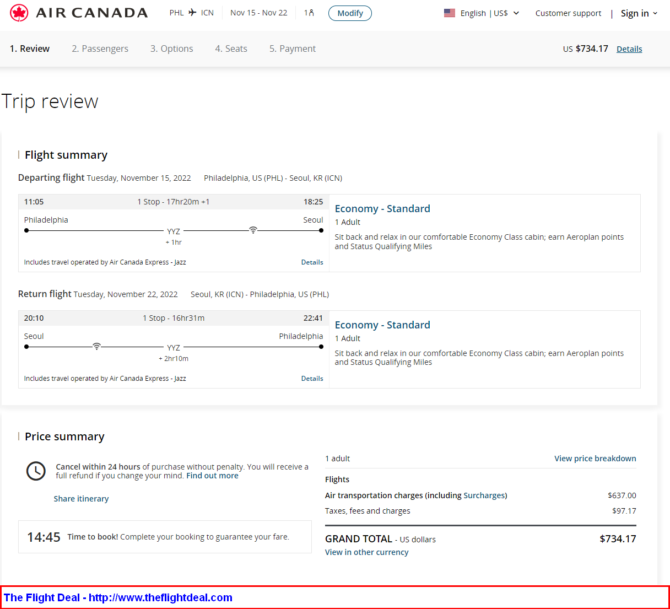Click the YYZ stop on return flight
The image size is (670, 609).
click(x=173, y=347)
